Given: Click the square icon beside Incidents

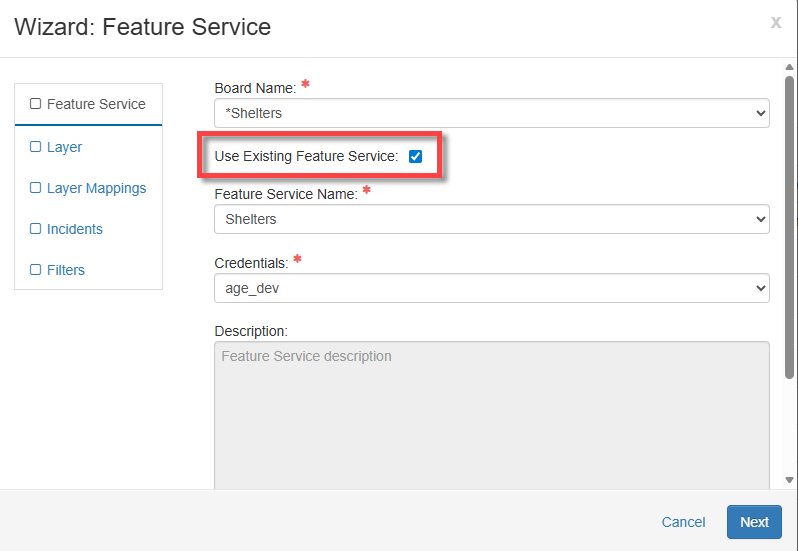Looking at the screenshot, I should pyautogui.click(x=36, y=229).
